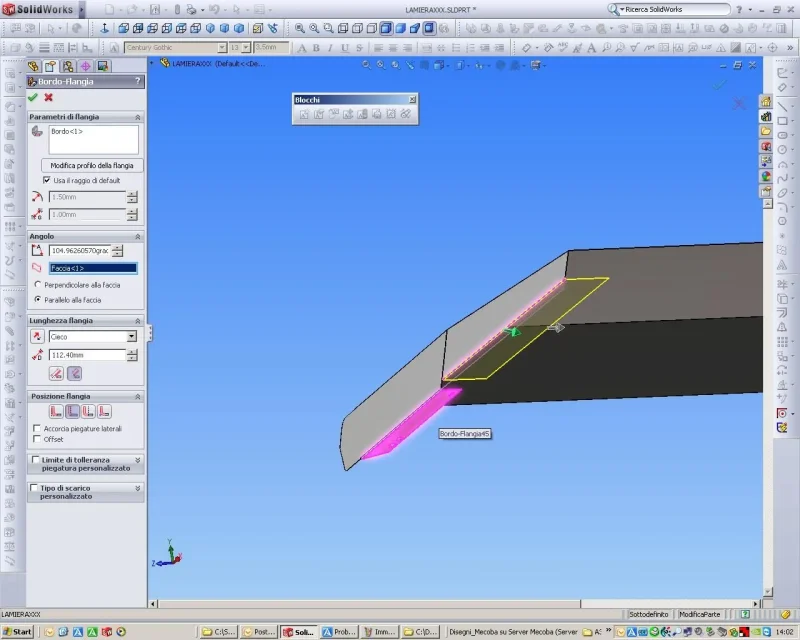Open the DimXpertManager tab
Screen dimensions: 800x640
click(85, 66)
